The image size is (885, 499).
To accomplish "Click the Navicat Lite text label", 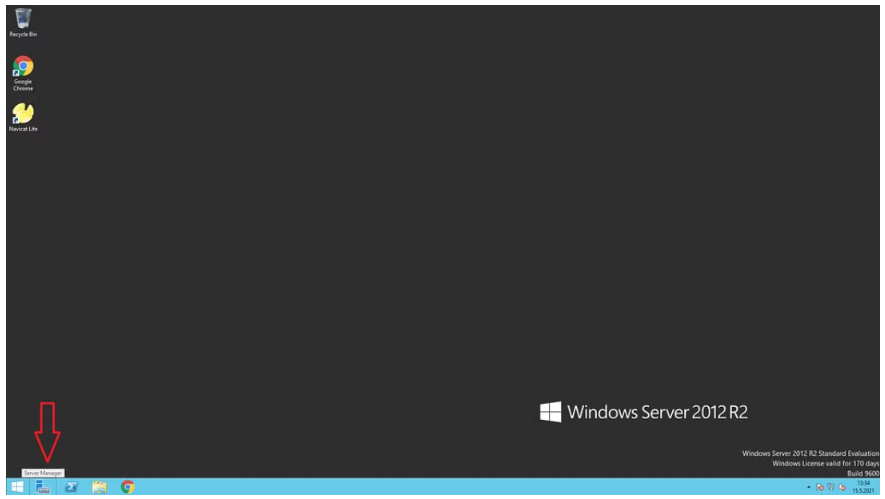I will (23, 129).
